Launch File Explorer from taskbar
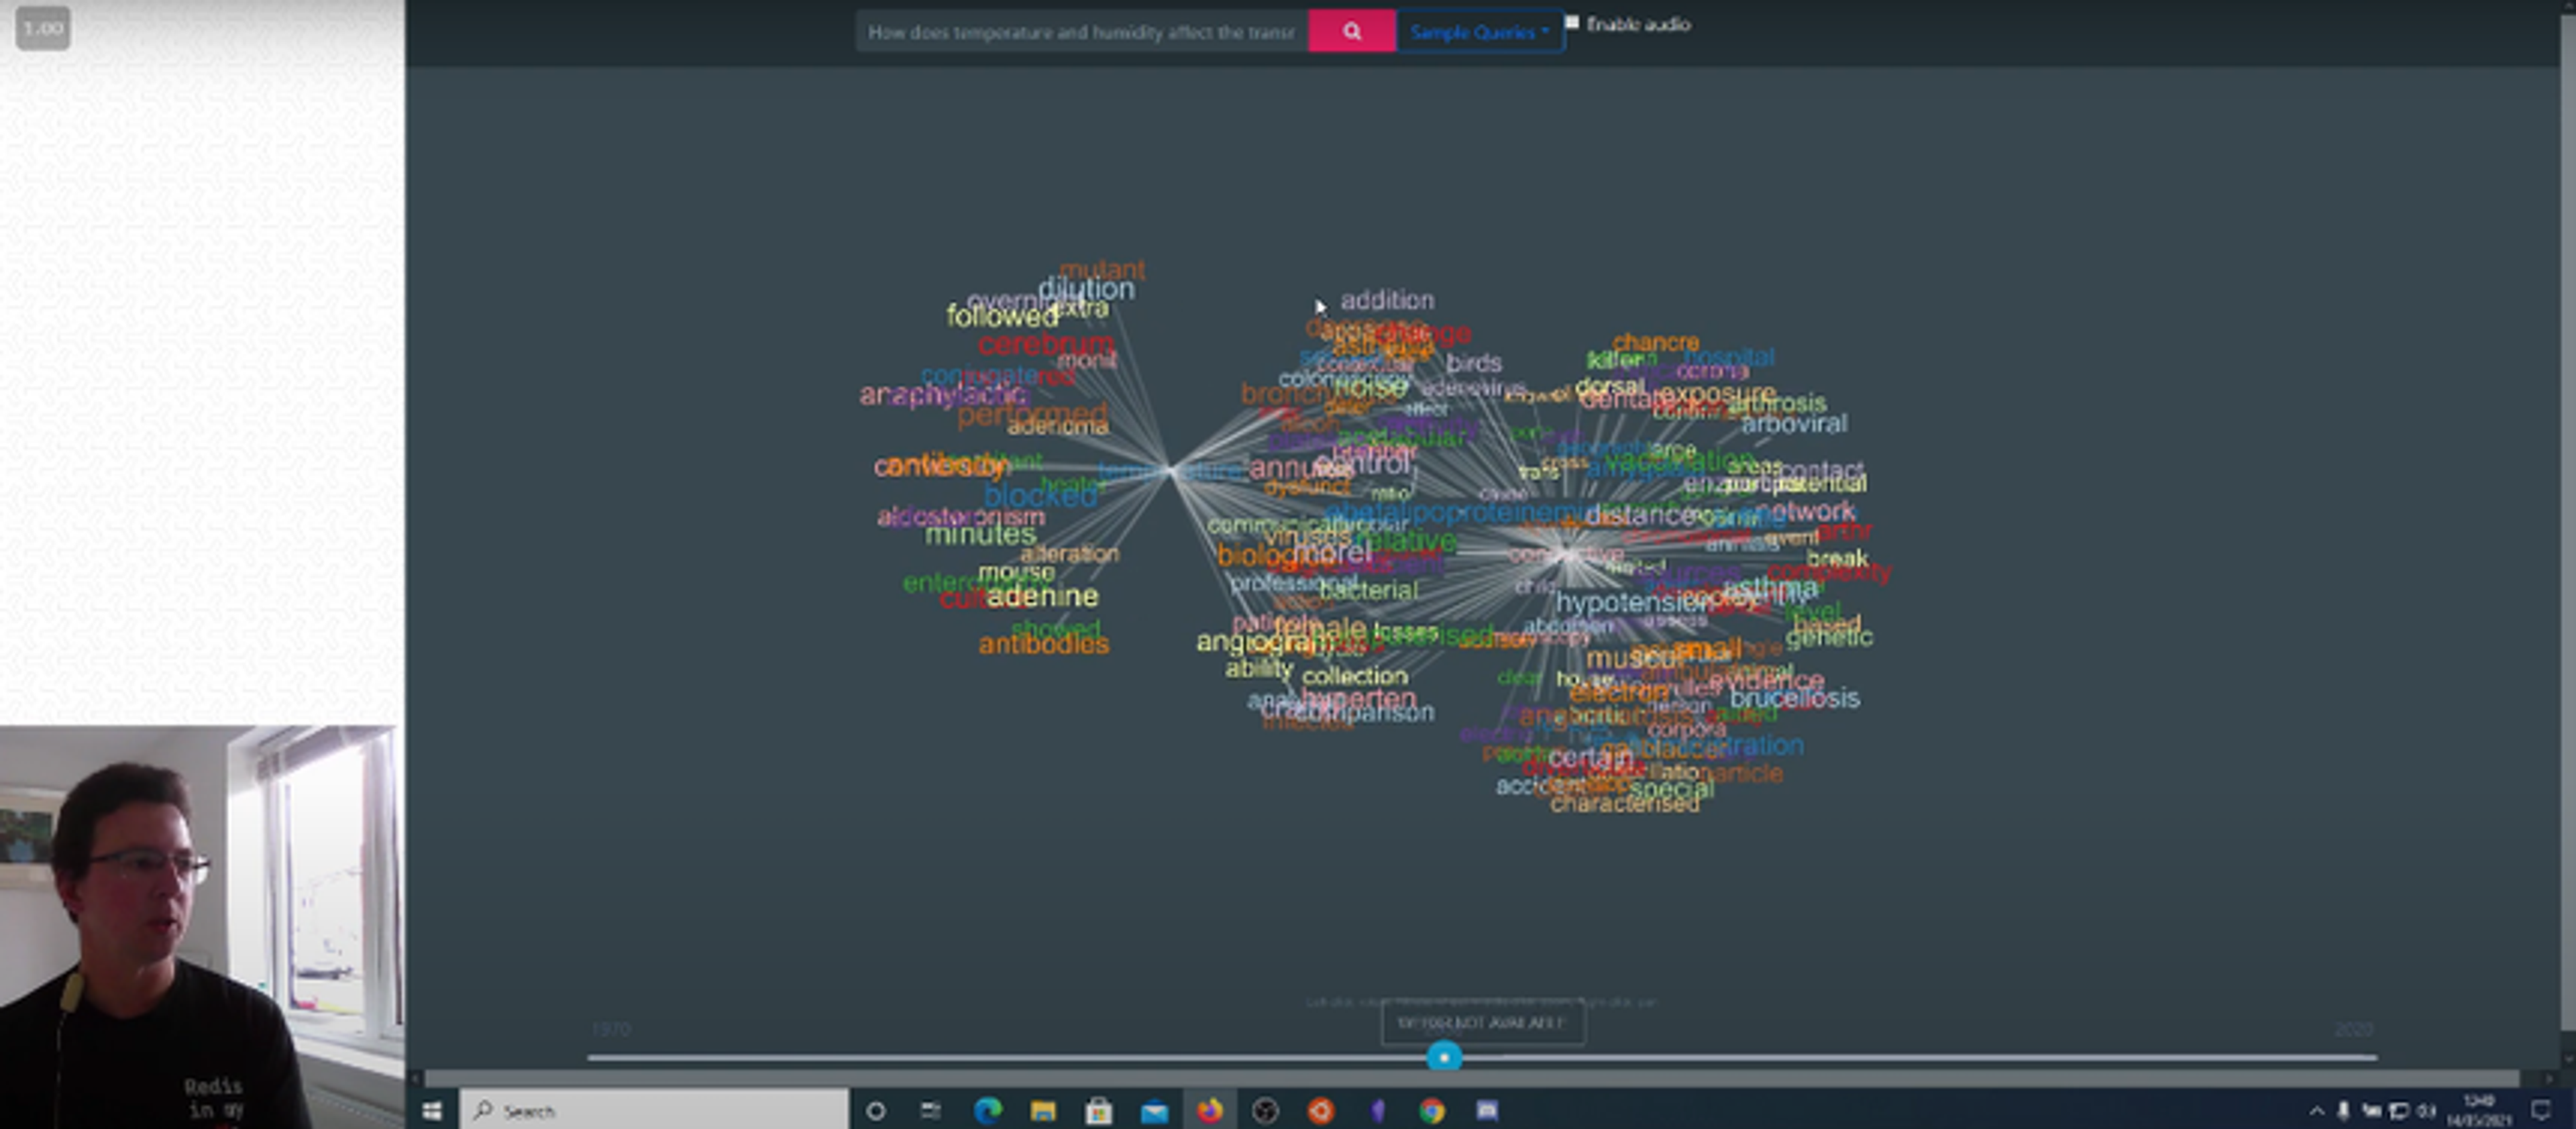This screenshot has width=2576, height=1129. point(1043,1110)
